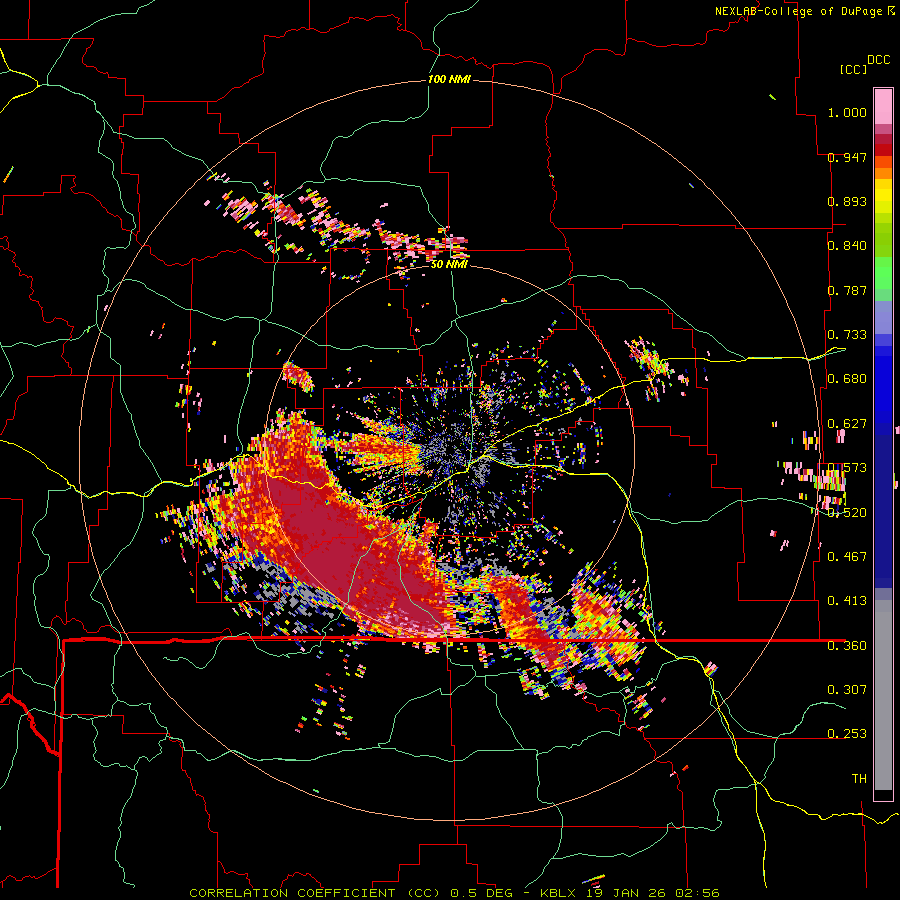Select the 0.467 scale label
Image resolution: width=900 pixels, height=900 pixels.
pyautogui.click(x=847, y=557)
